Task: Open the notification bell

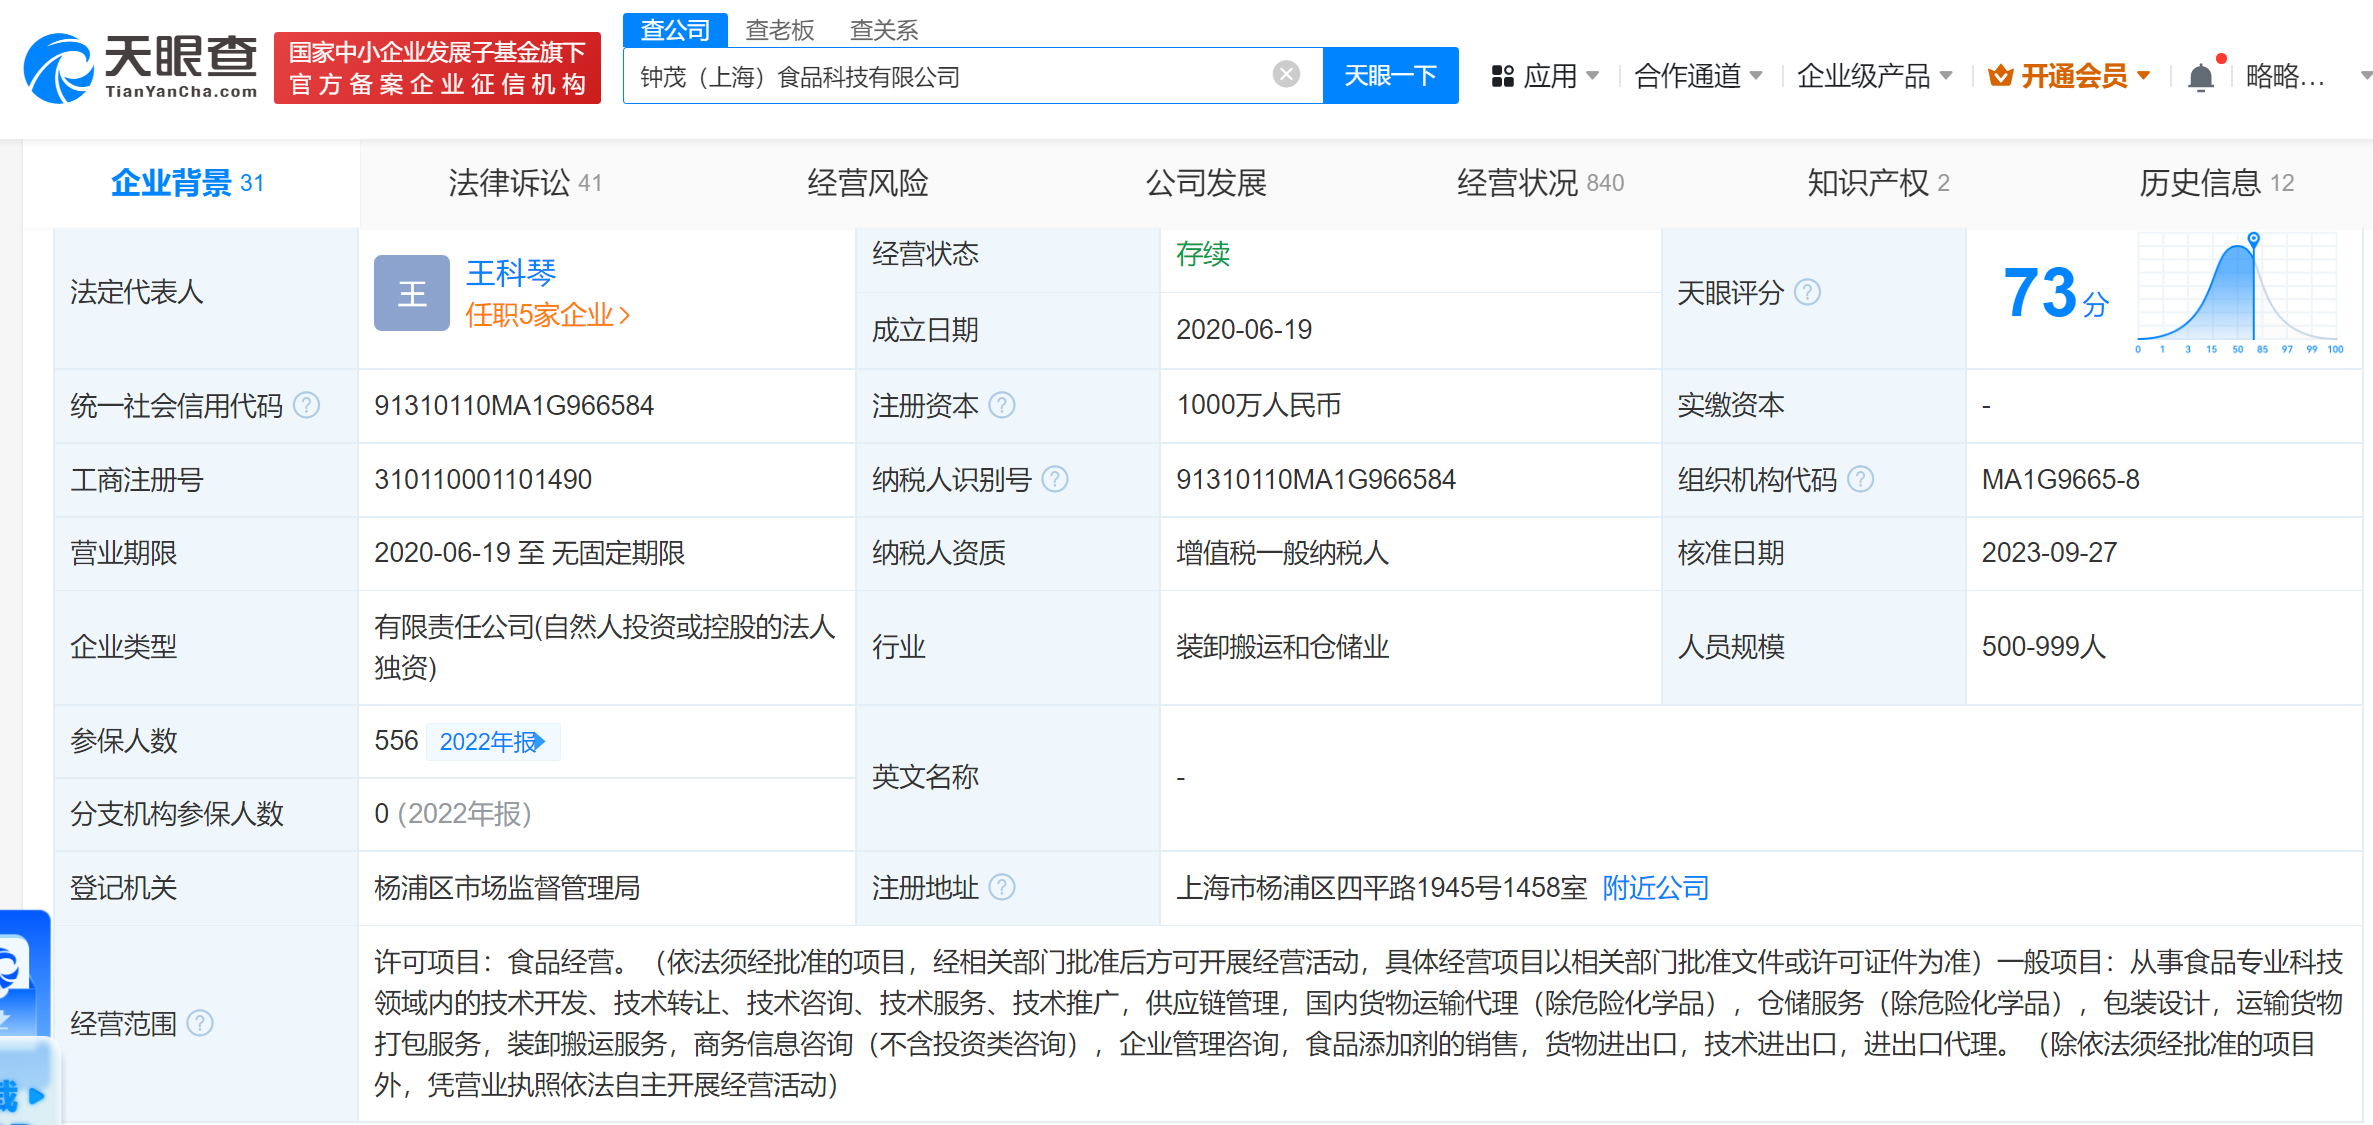Action: [2200, 76]
